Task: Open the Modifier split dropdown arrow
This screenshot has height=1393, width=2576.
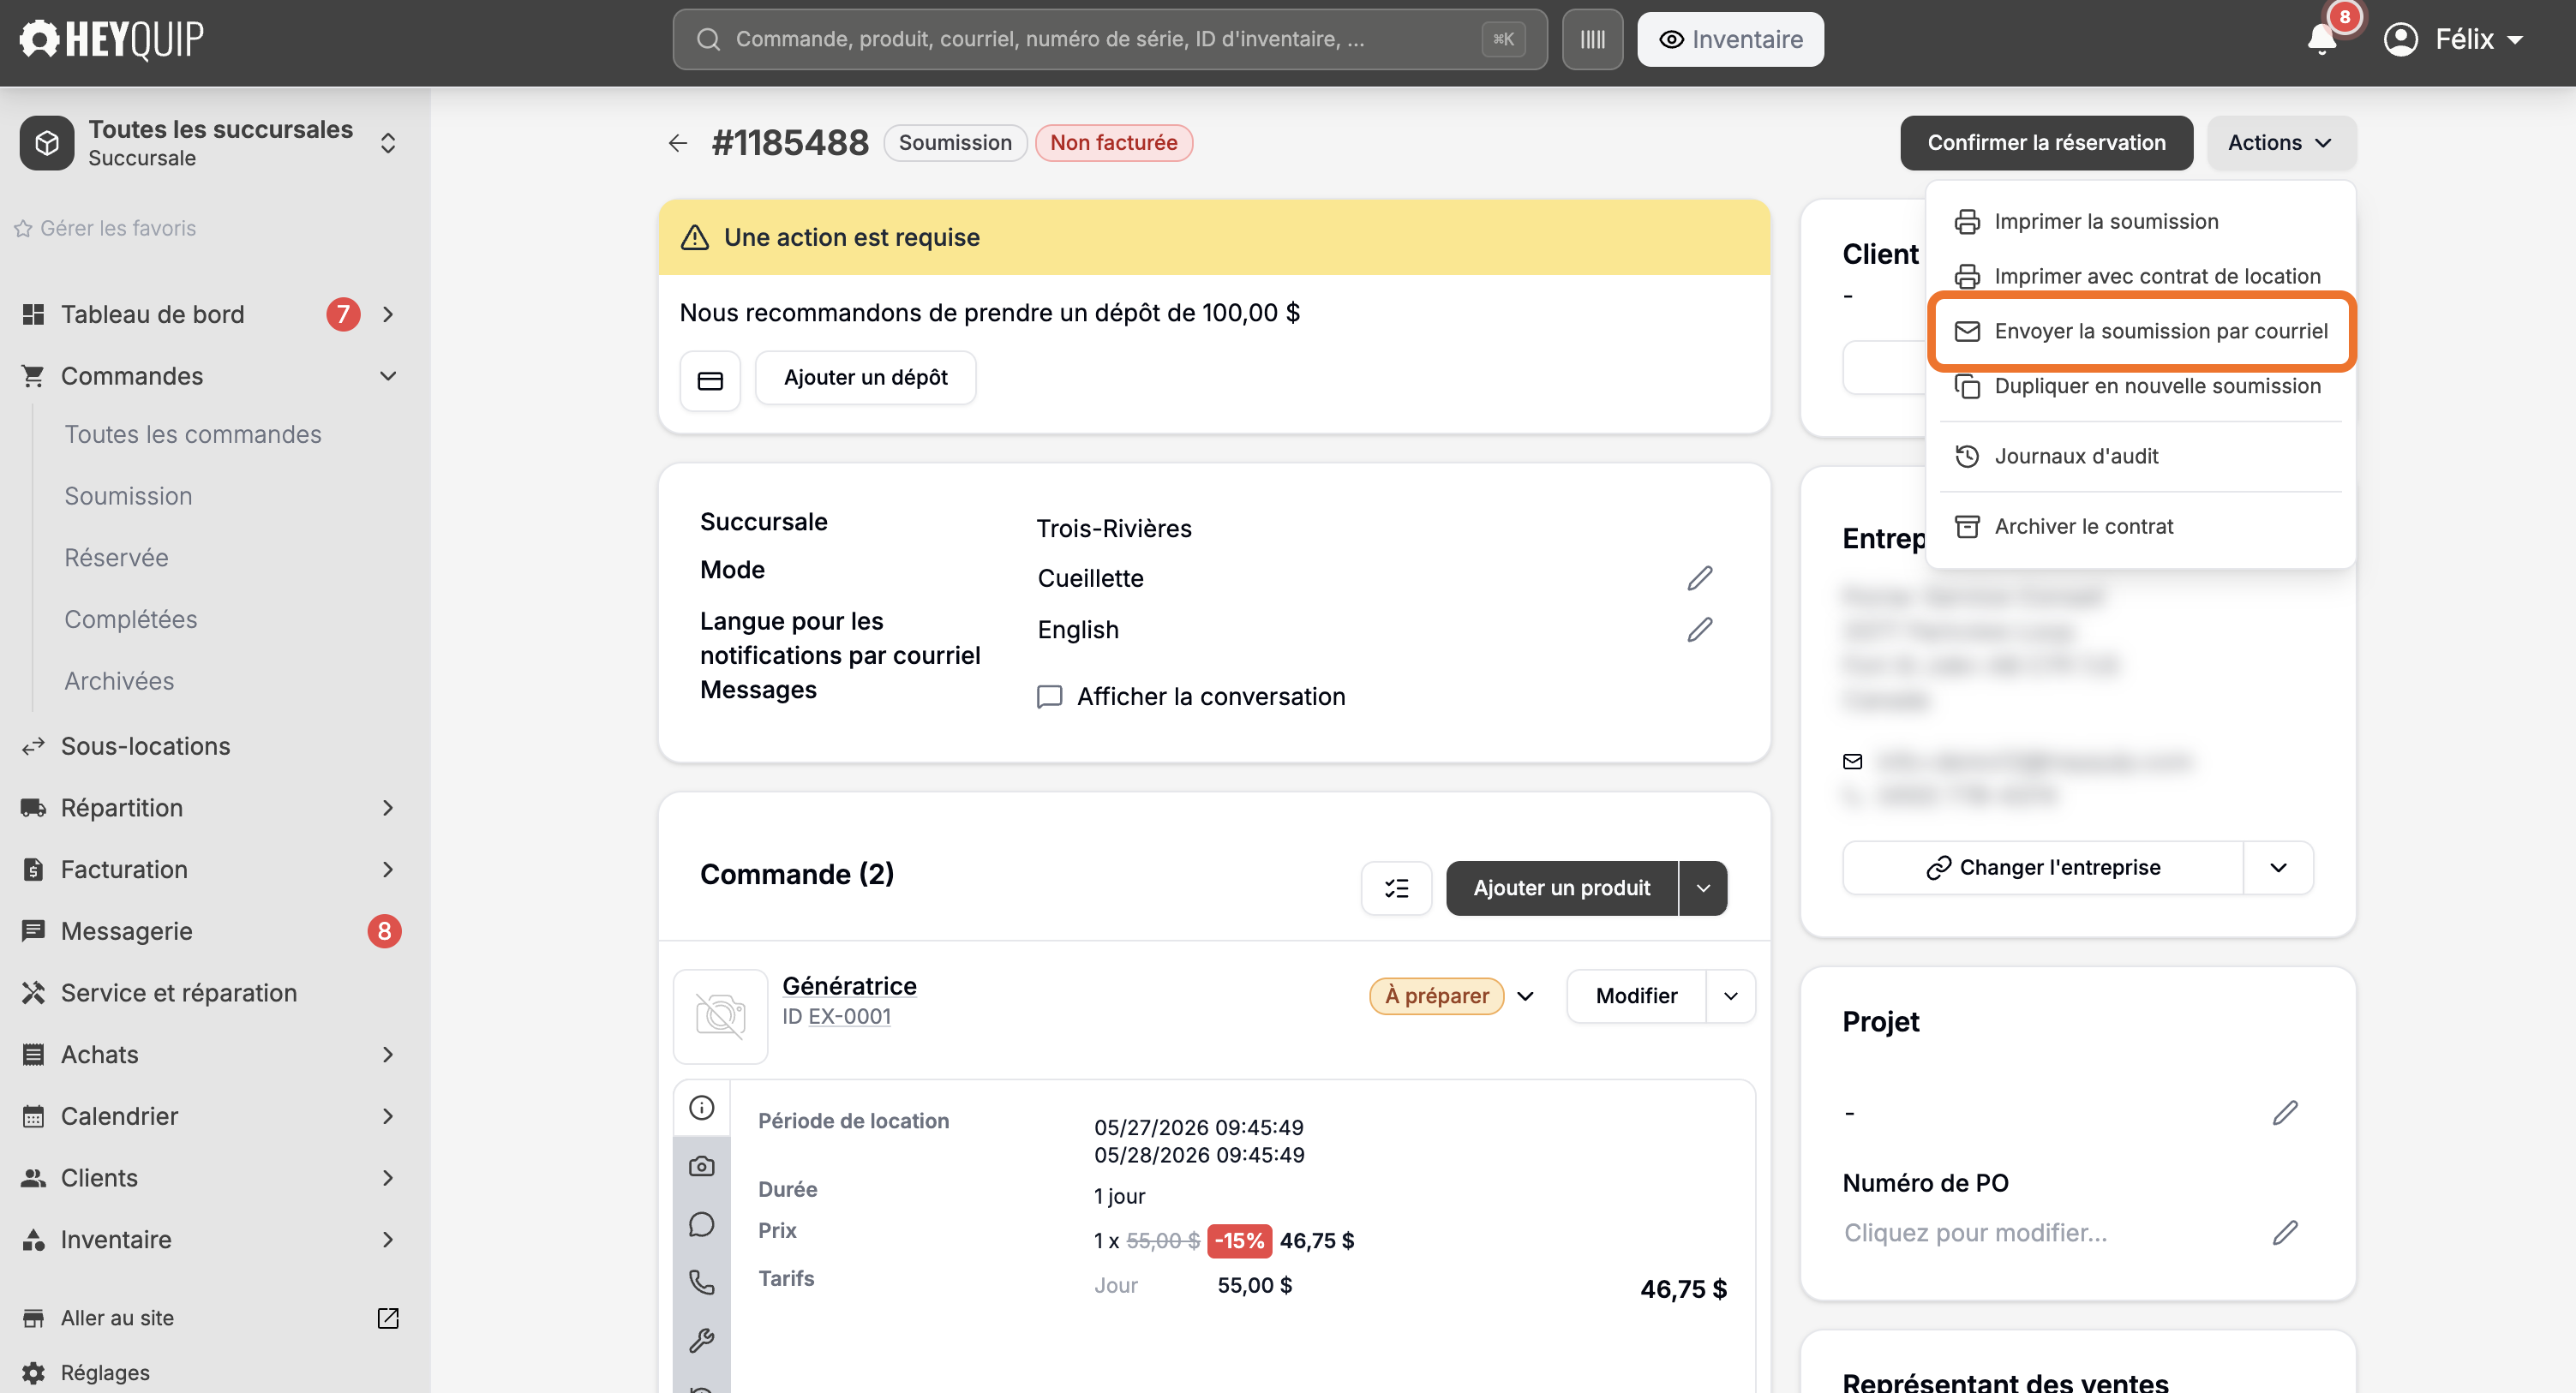Action: (1731, 996)
